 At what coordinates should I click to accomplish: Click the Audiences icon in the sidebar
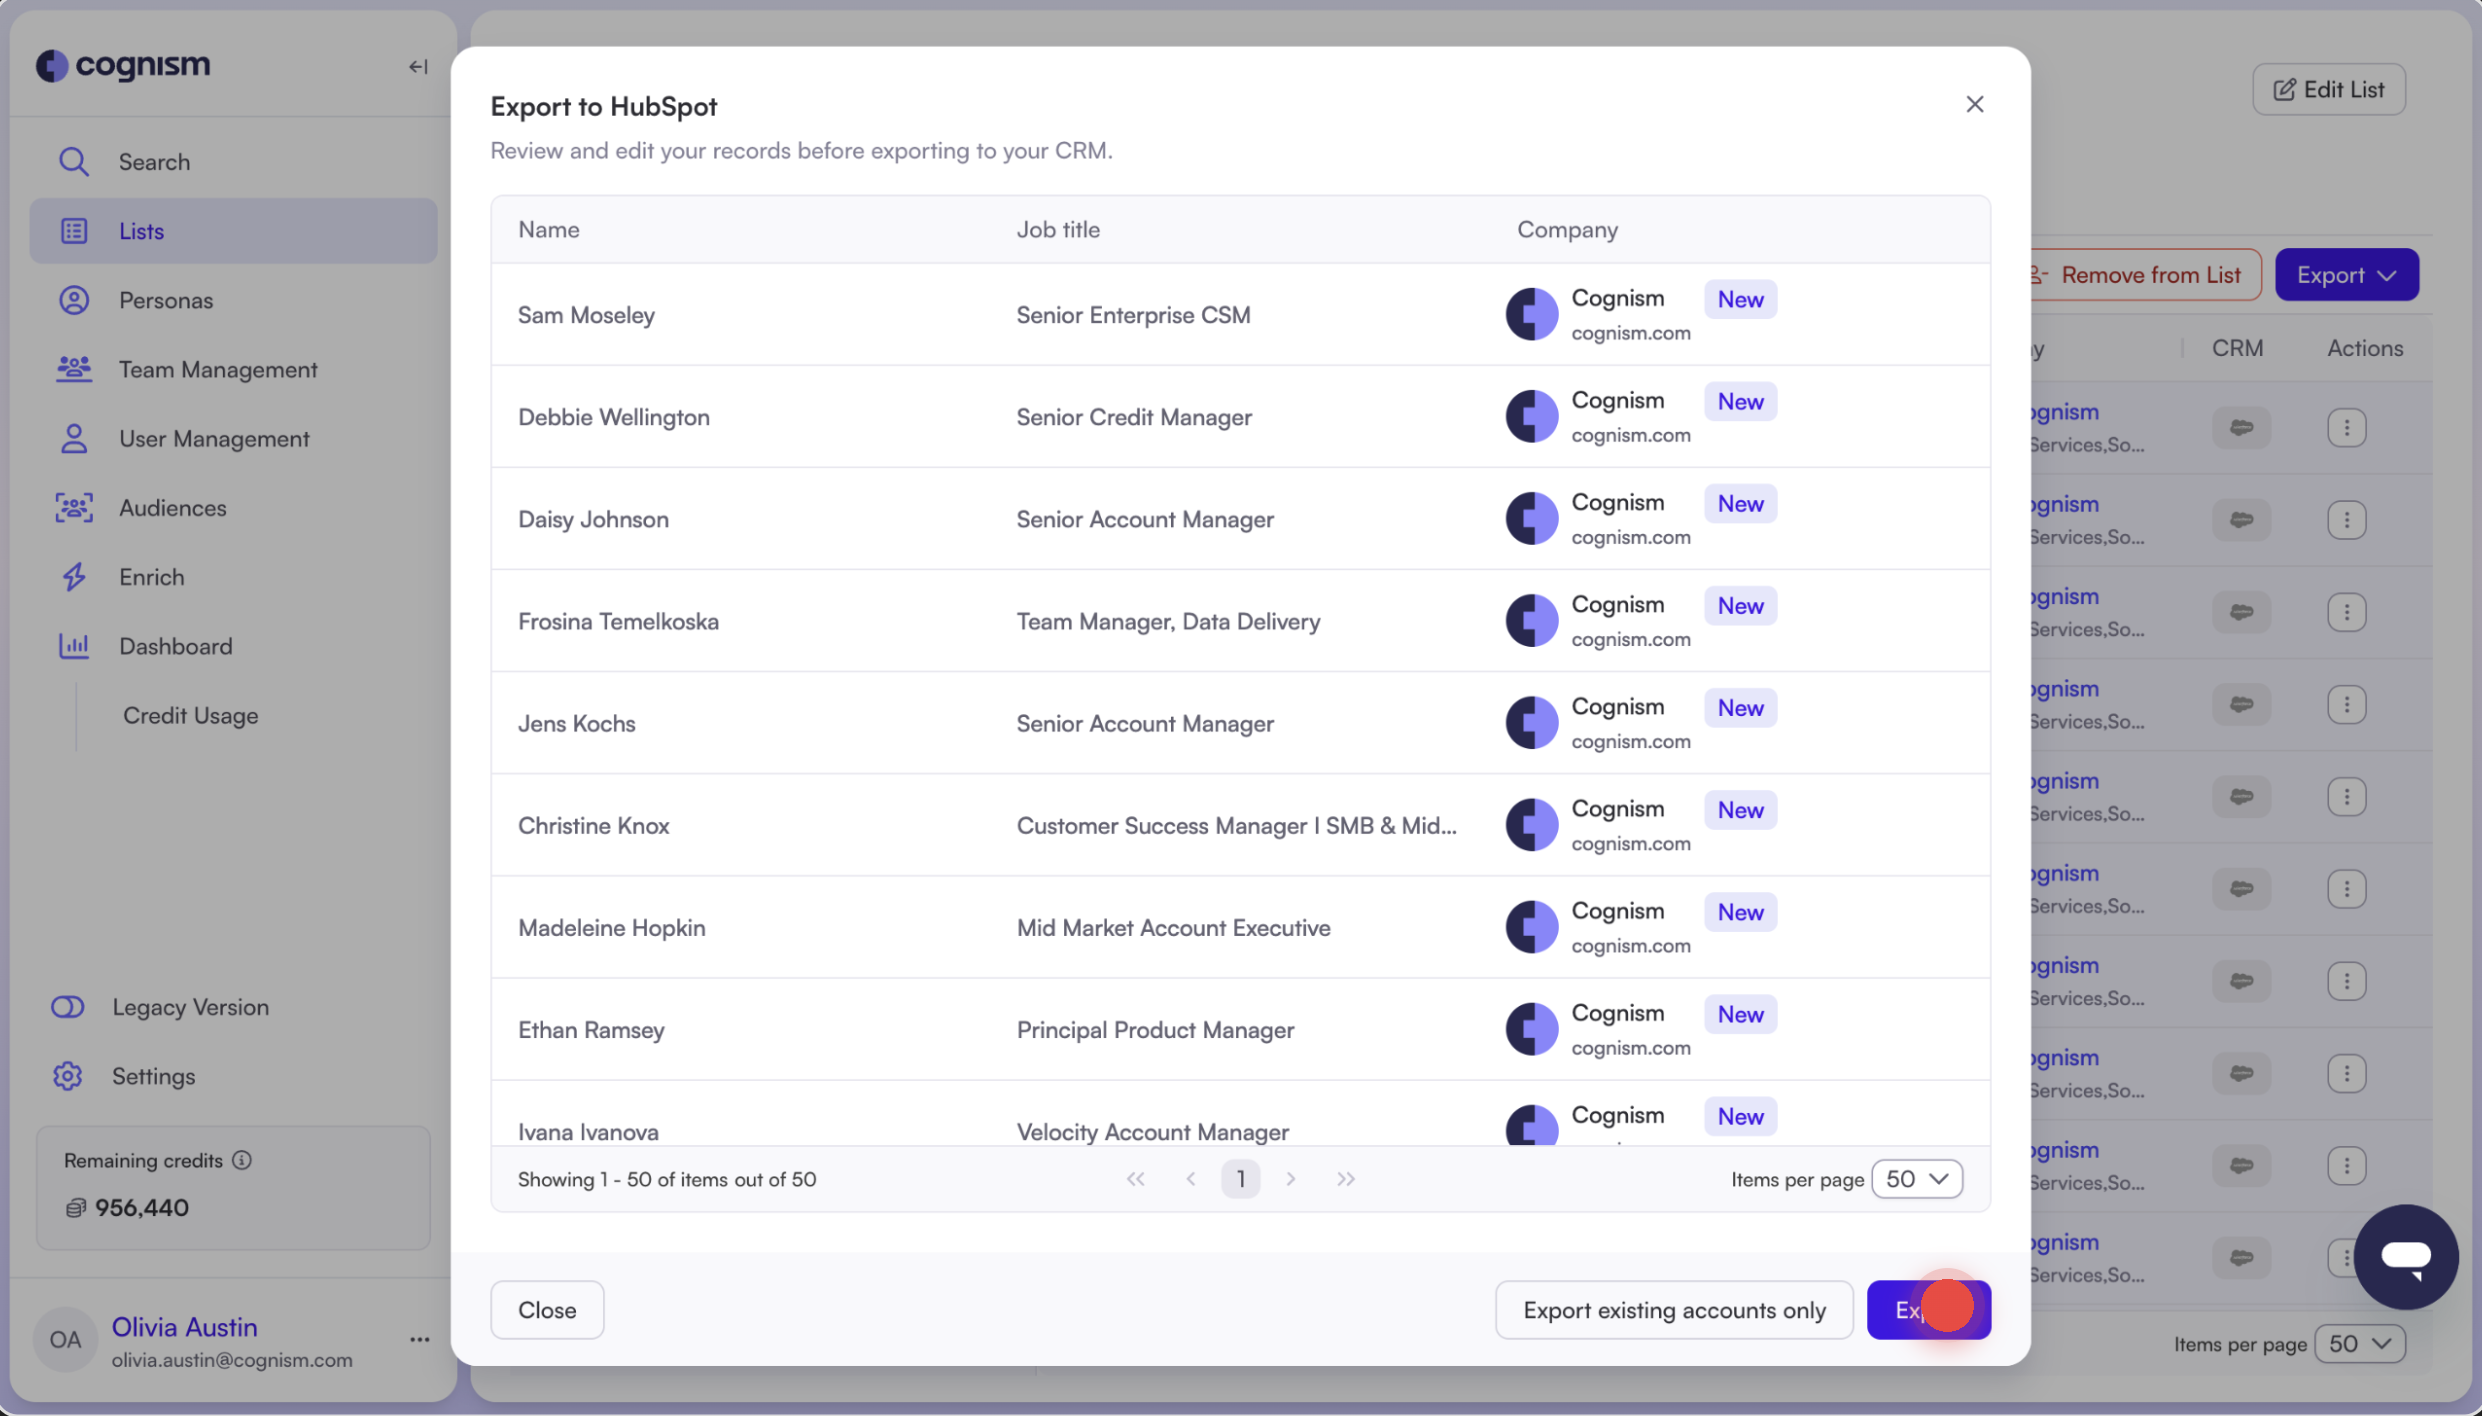click(74, 508)
